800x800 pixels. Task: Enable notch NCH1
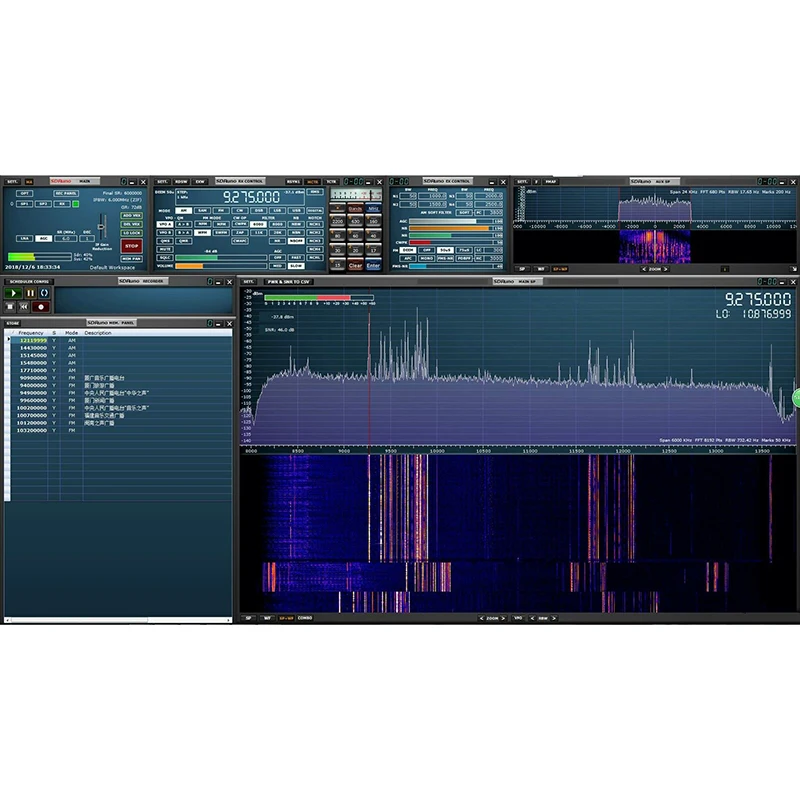point(315,224)
